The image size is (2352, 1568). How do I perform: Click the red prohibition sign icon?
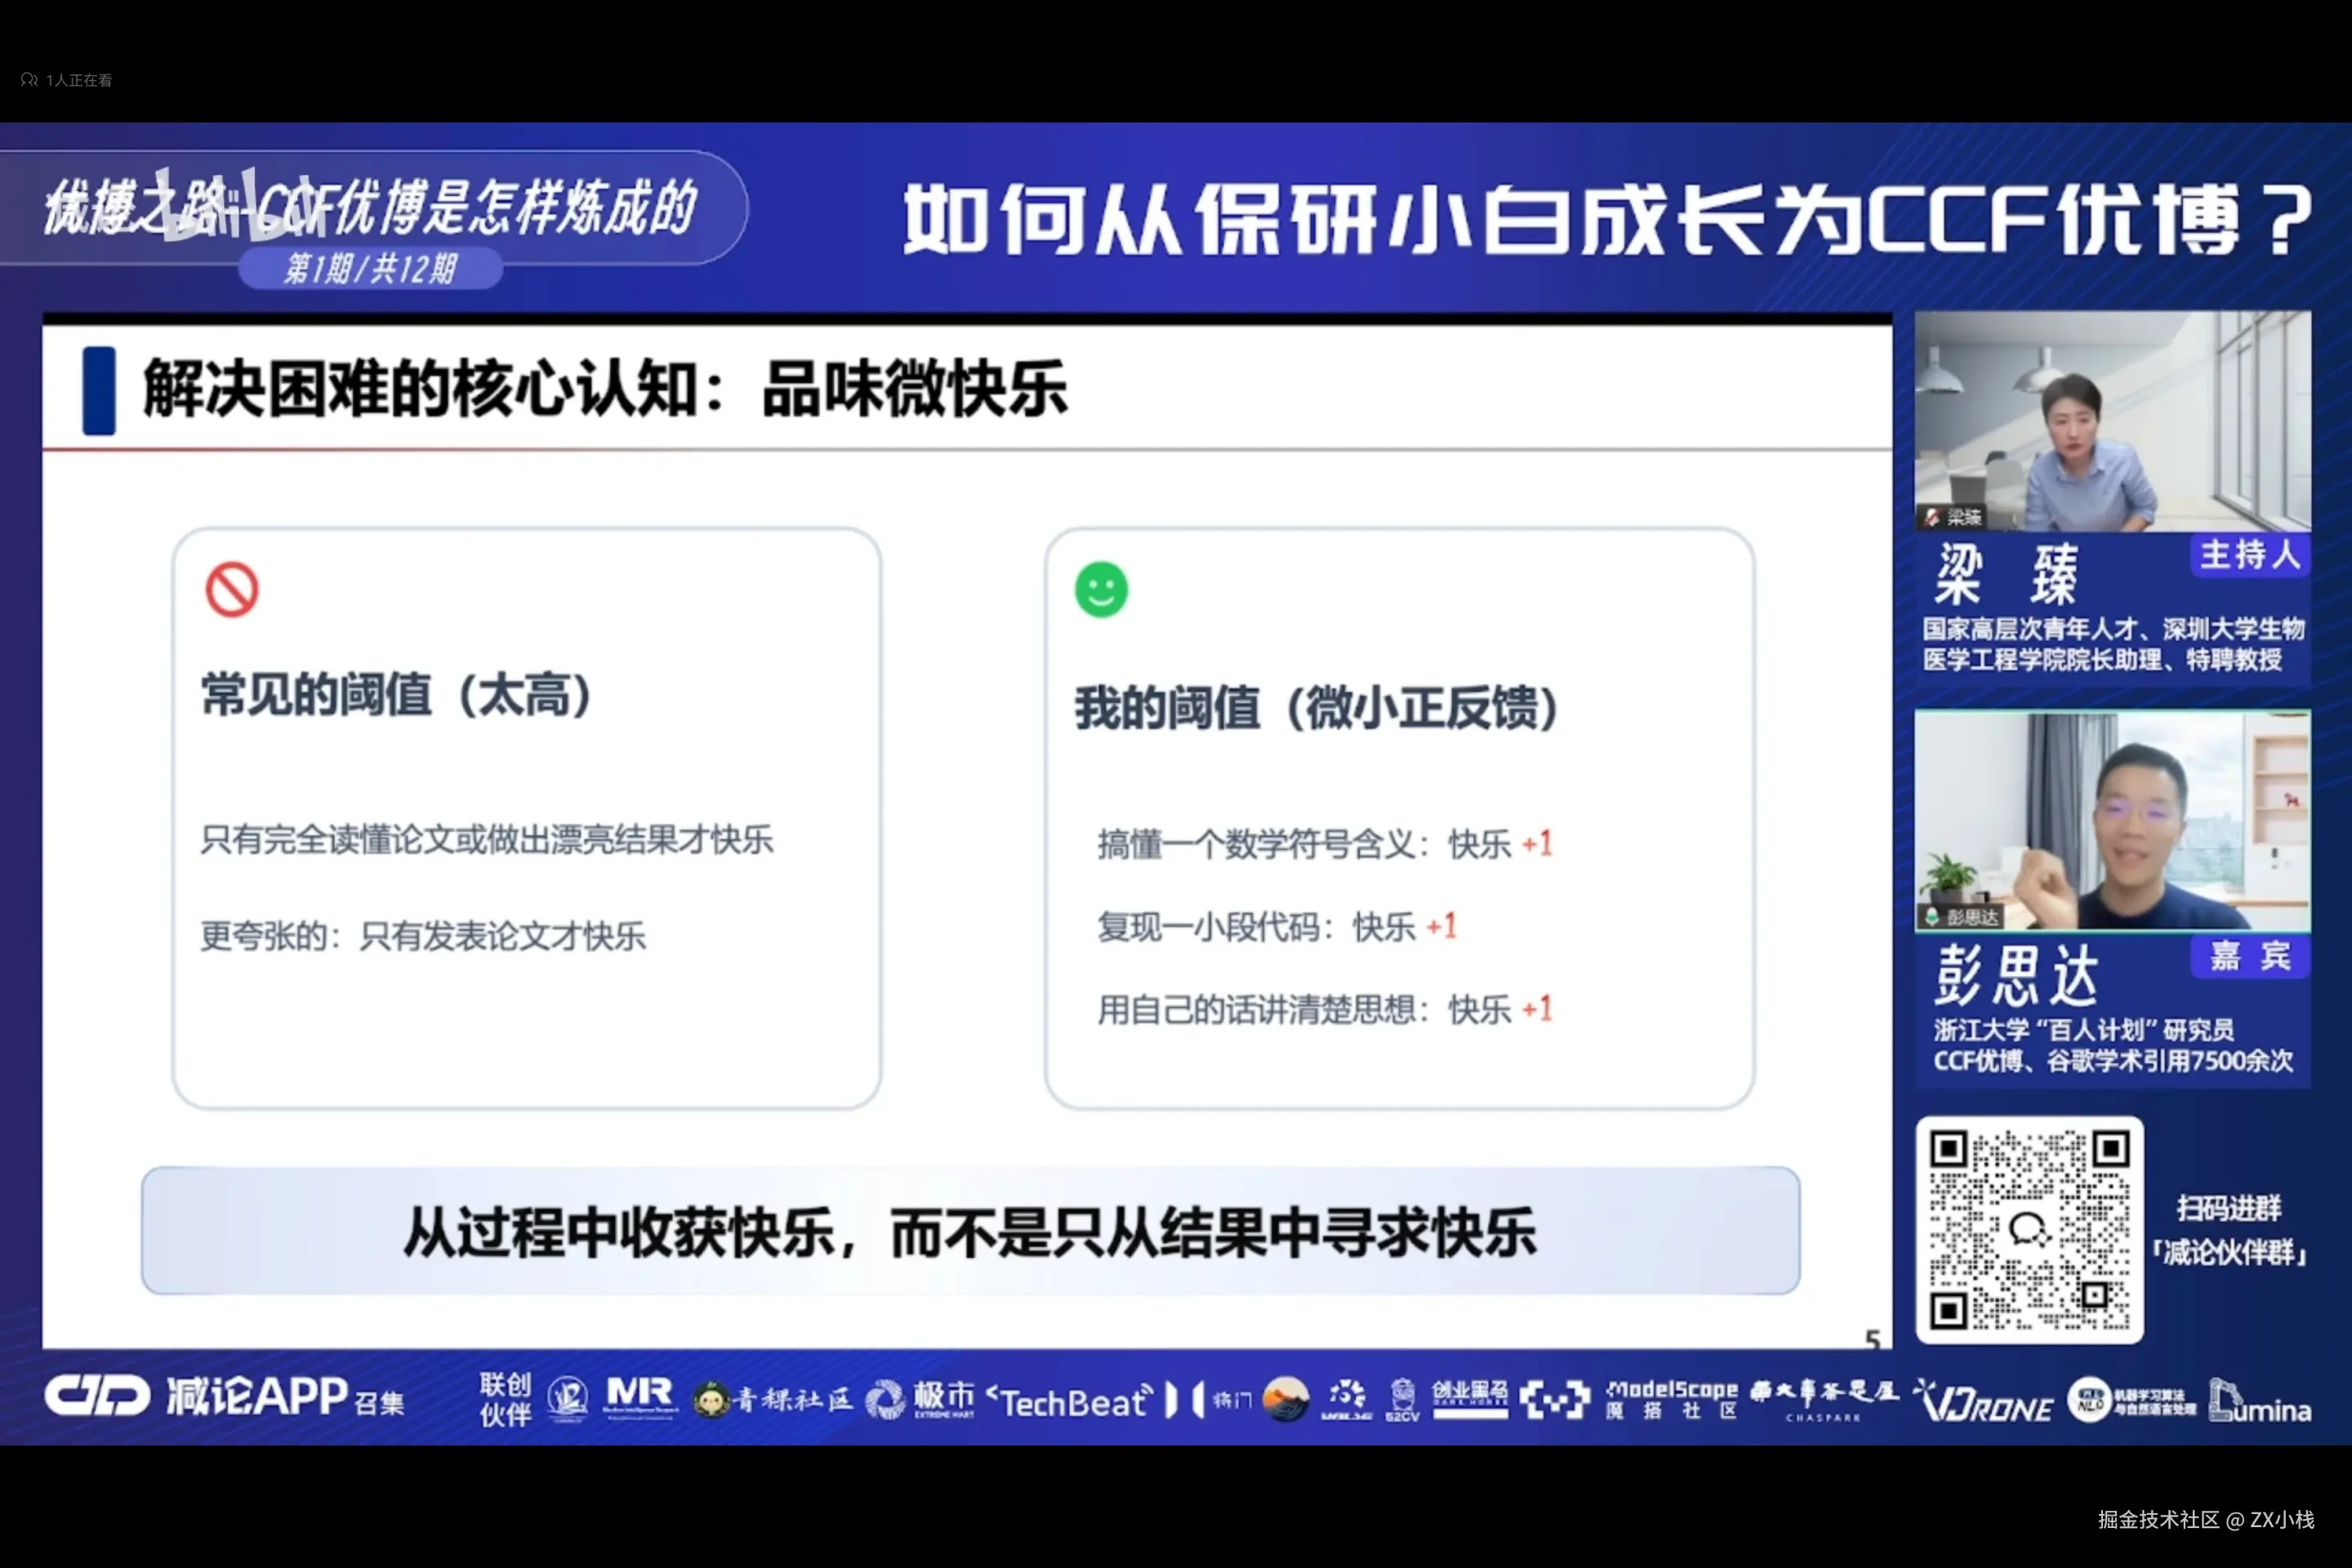pos(231,589)
